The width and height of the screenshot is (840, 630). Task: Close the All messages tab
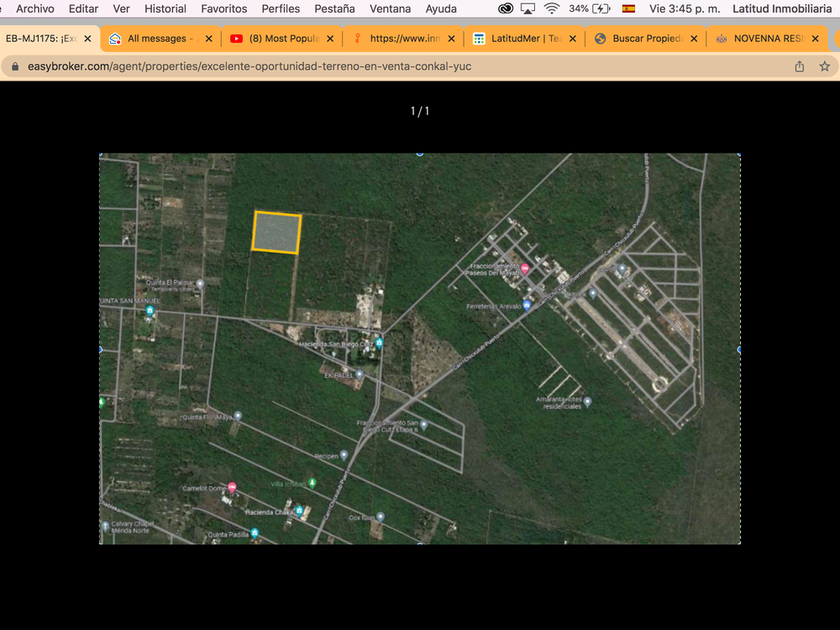point(209,39)
